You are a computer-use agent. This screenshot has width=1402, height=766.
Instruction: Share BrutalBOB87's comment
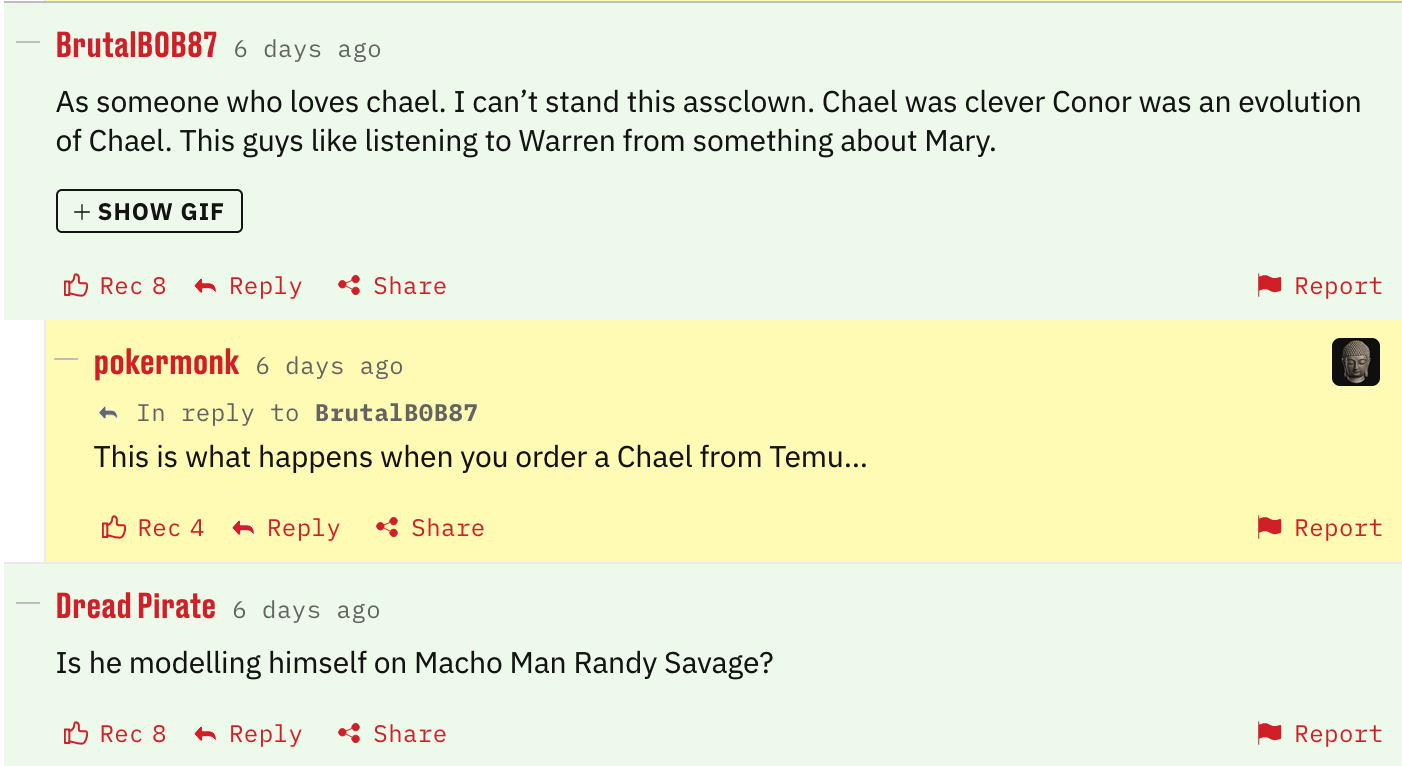[392, 286]
